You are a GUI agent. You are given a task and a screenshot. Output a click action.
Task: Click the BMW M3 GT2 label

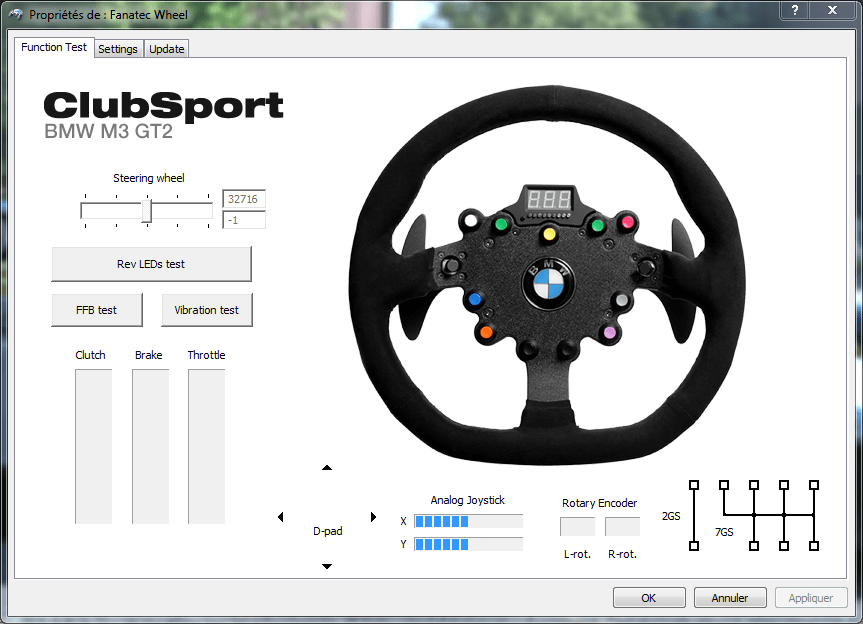[x=108, y=132]
